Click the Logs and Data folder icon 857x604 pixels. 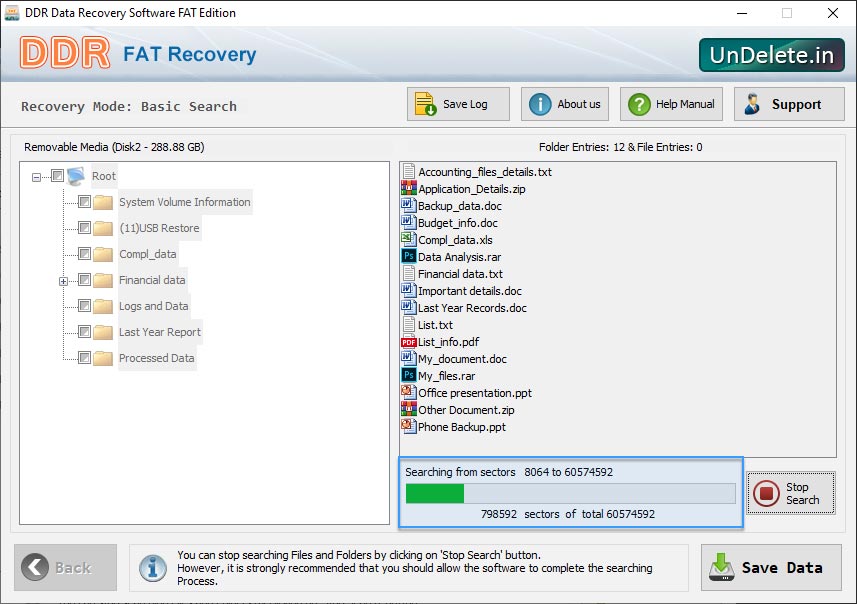[103, 306]
